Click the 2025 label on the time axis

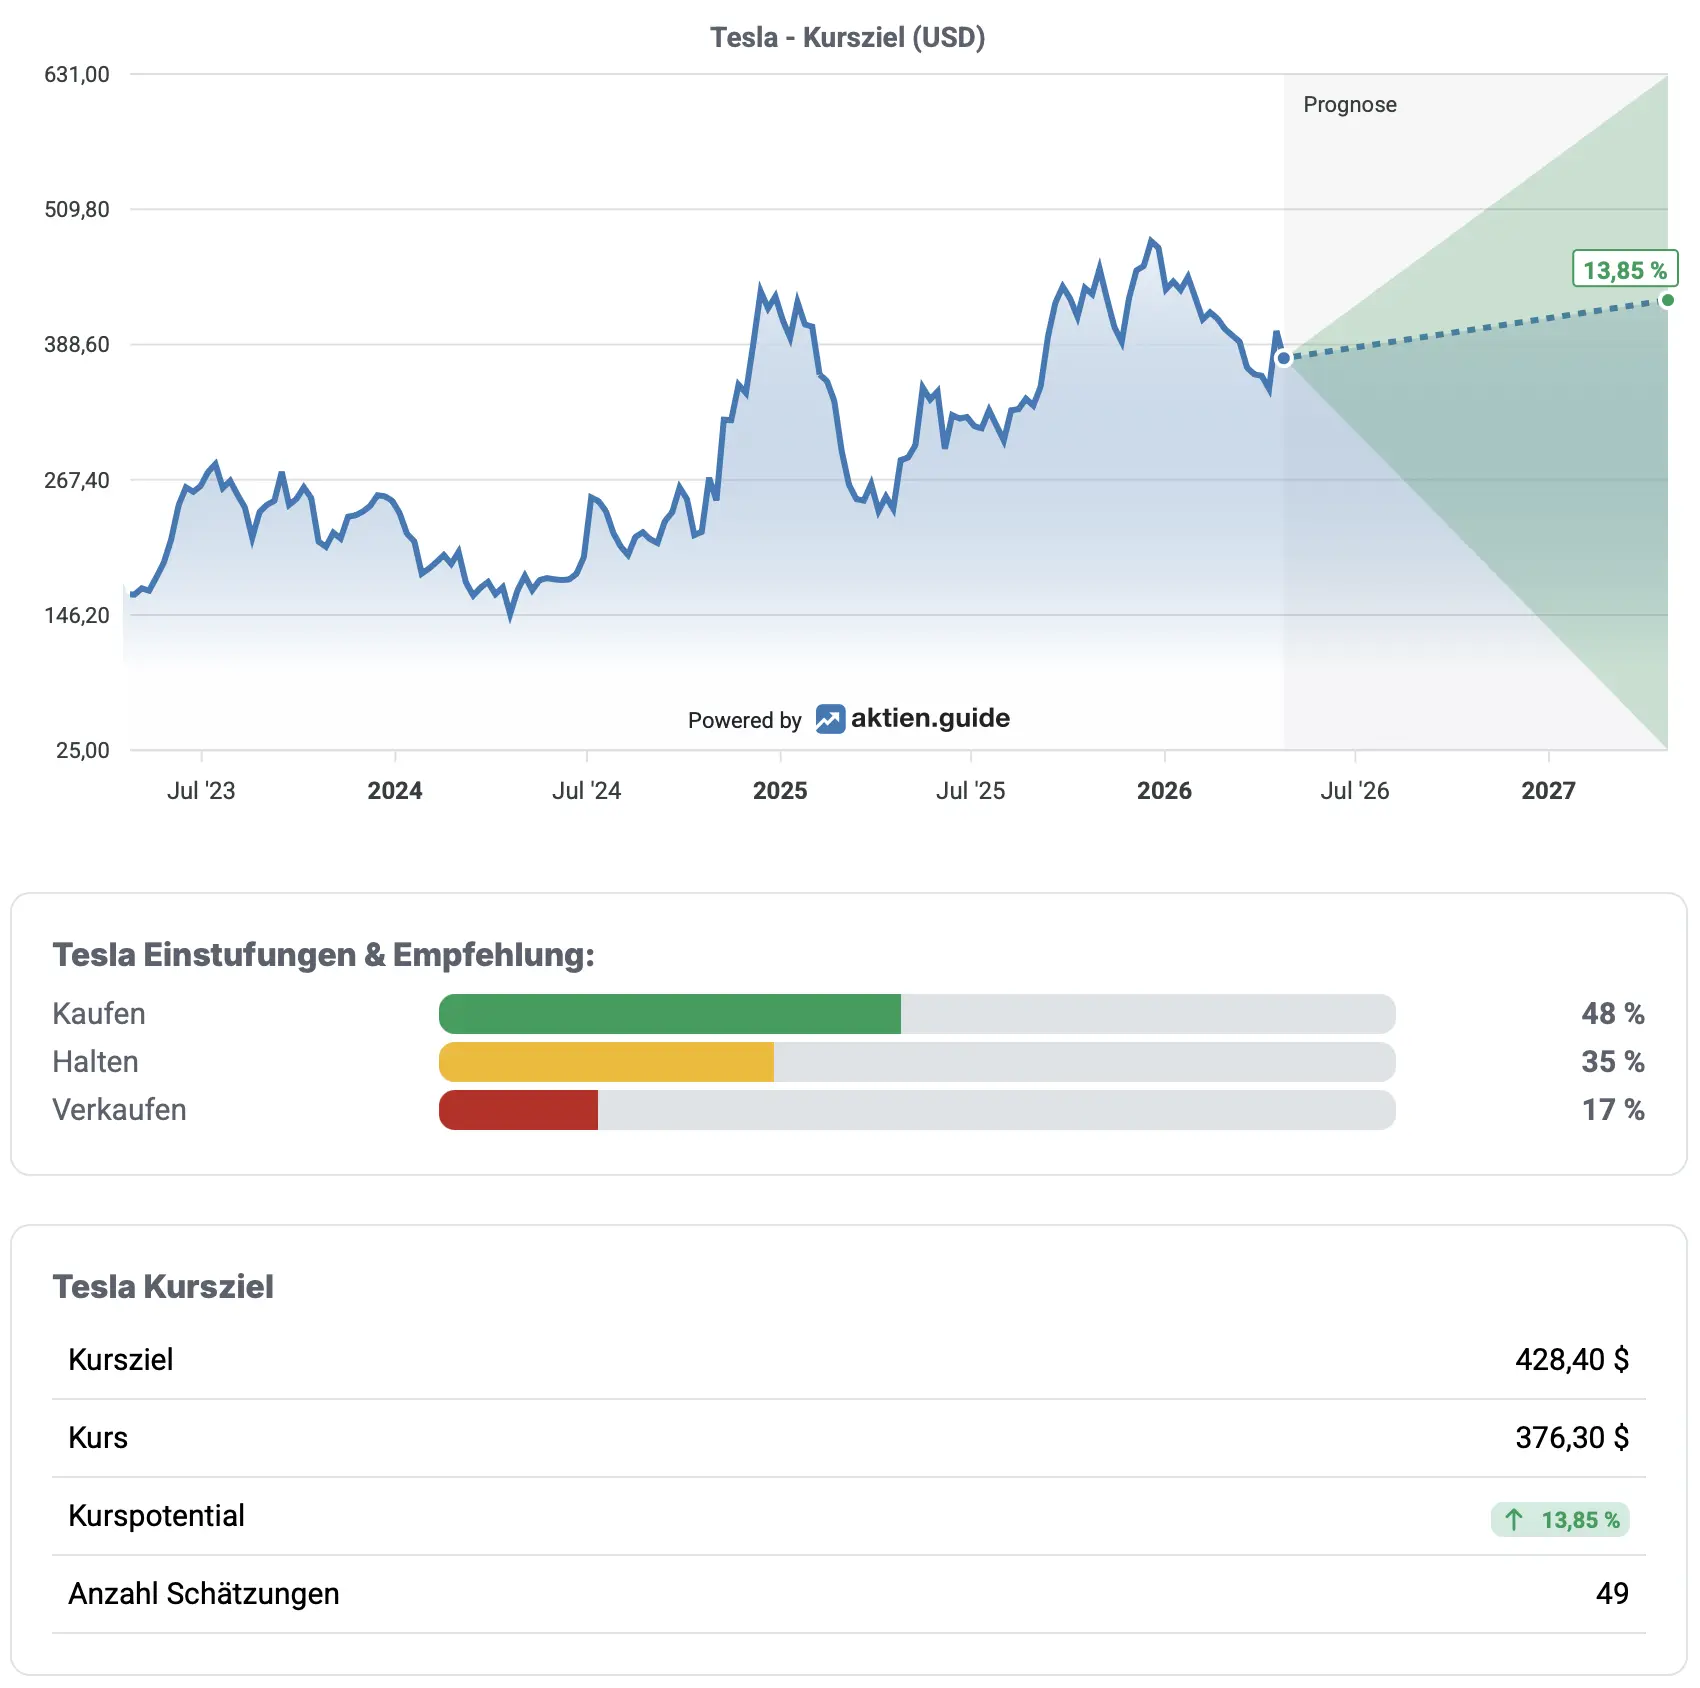[779, 791]
